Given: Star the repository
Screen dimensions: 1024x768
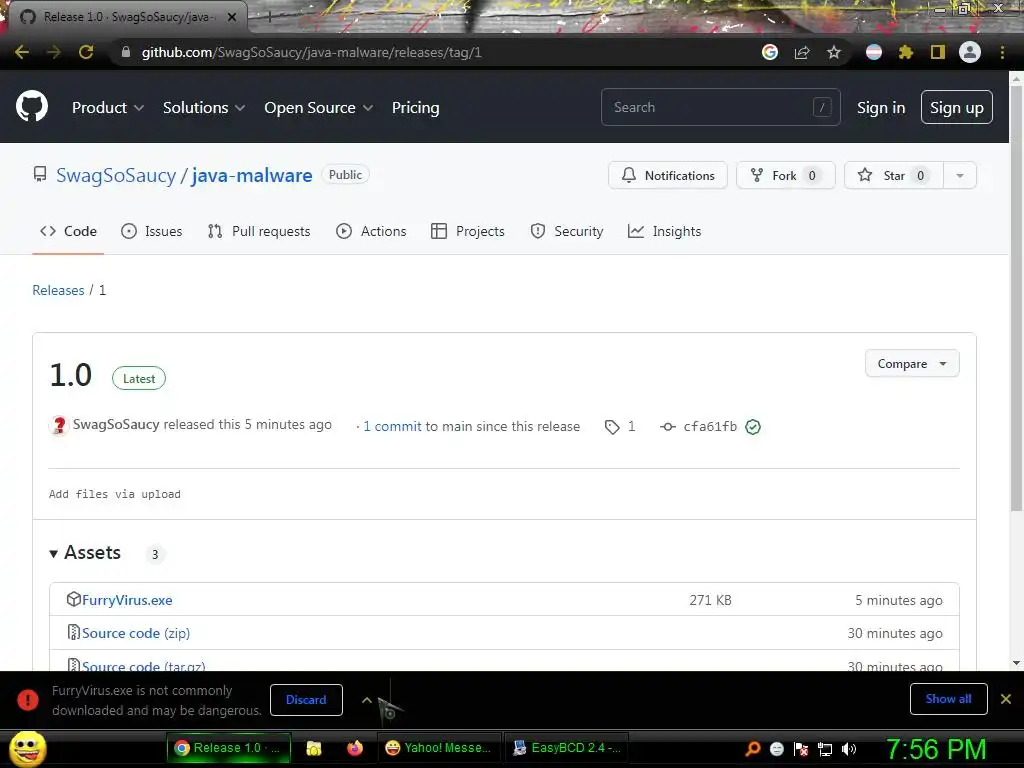Looking at the screenshot, I should pyautogui.click(x=893, y=175).
